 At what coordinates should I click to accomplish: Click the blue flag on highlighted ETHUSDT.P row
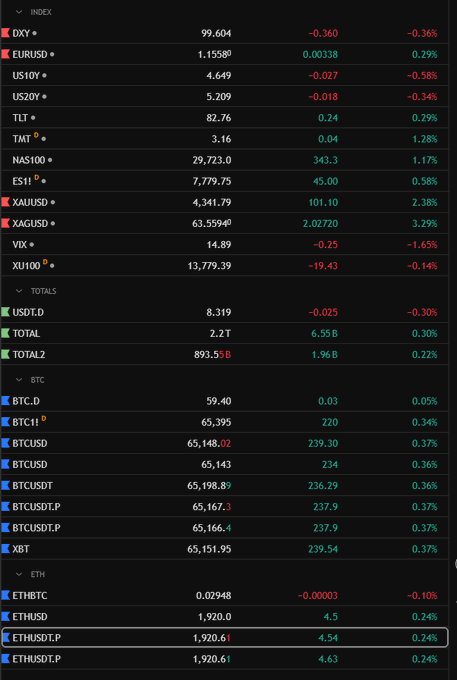pos(6,638)
